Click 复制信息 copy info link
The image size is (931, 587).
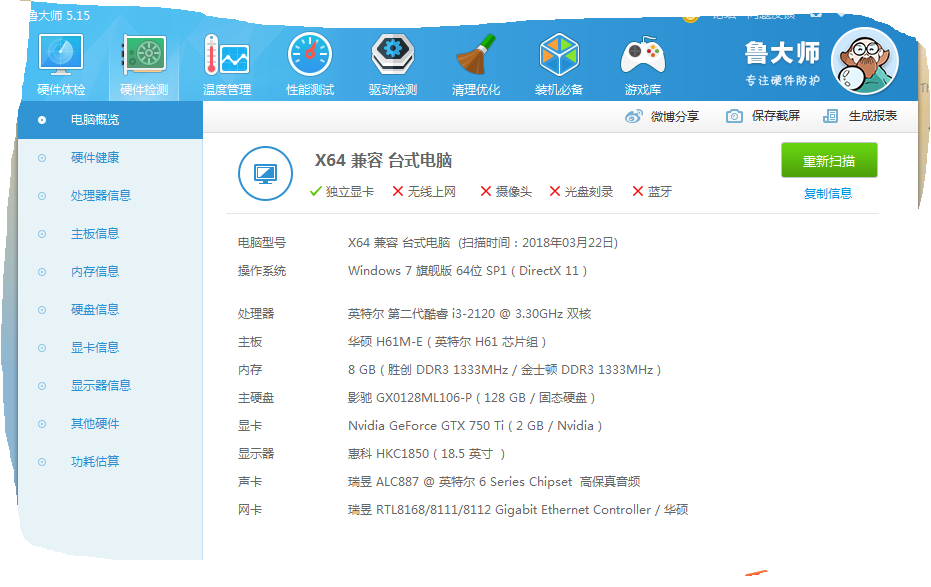[x=828, y=193]
